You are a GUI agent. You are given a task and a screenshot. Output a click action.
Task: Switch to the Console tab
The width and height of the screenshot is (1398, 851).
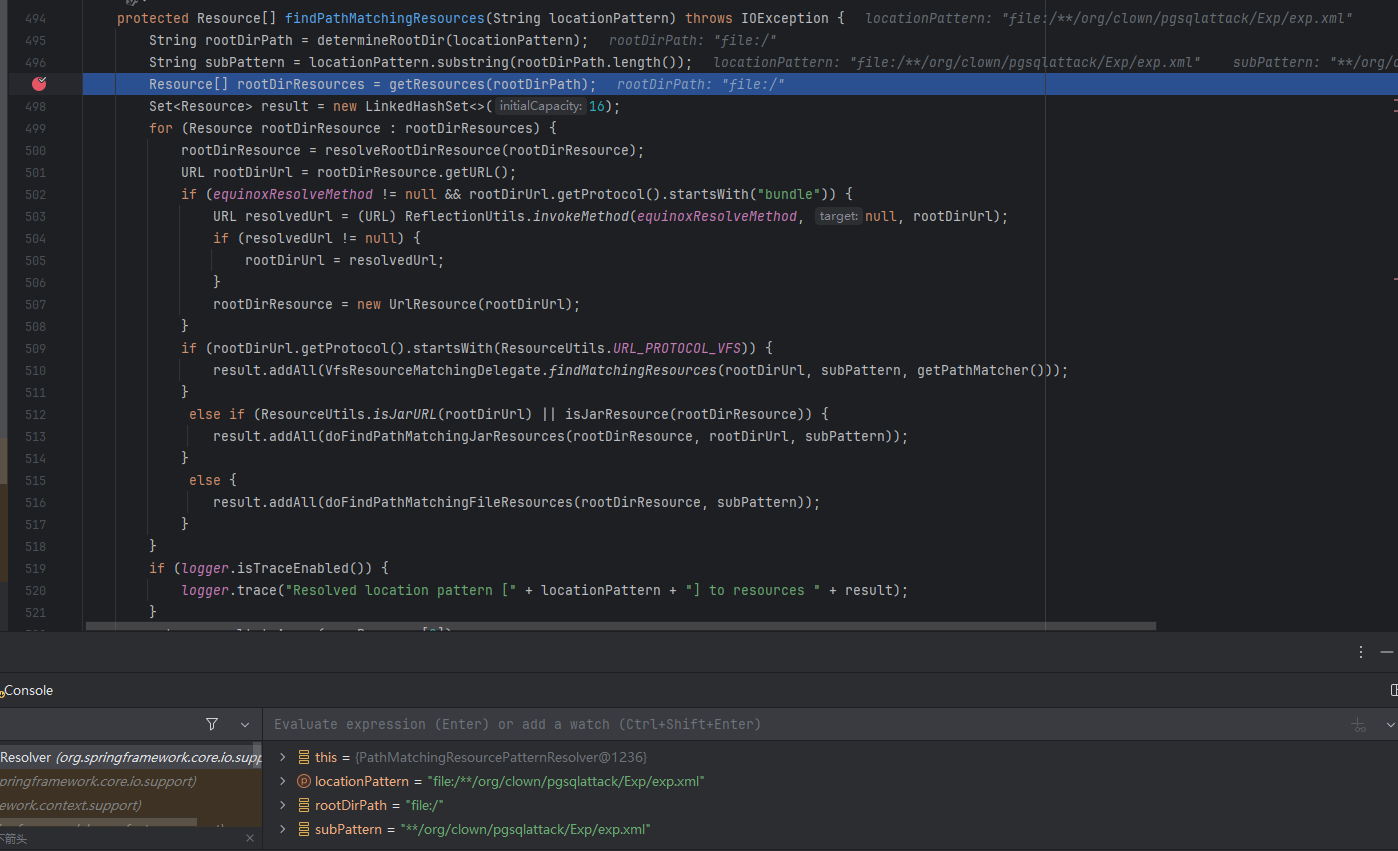pyautogui.click(x=28, y=690)
